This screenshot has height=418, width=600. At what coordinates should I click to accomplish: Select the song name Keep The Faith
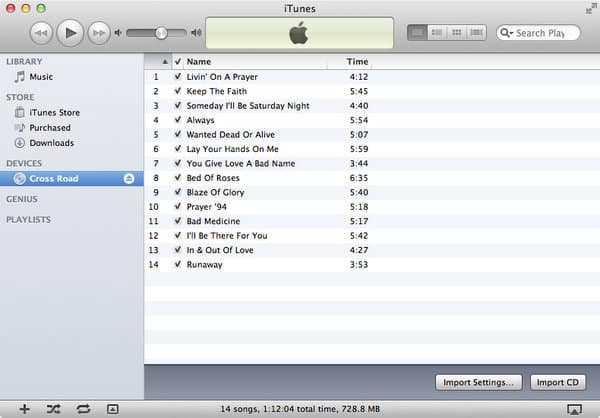point(217,91)
